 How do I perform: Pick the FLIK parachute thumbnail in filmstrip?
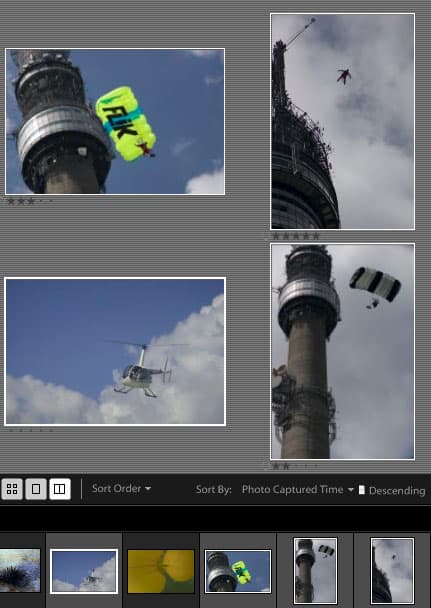(x=238, y=571)
